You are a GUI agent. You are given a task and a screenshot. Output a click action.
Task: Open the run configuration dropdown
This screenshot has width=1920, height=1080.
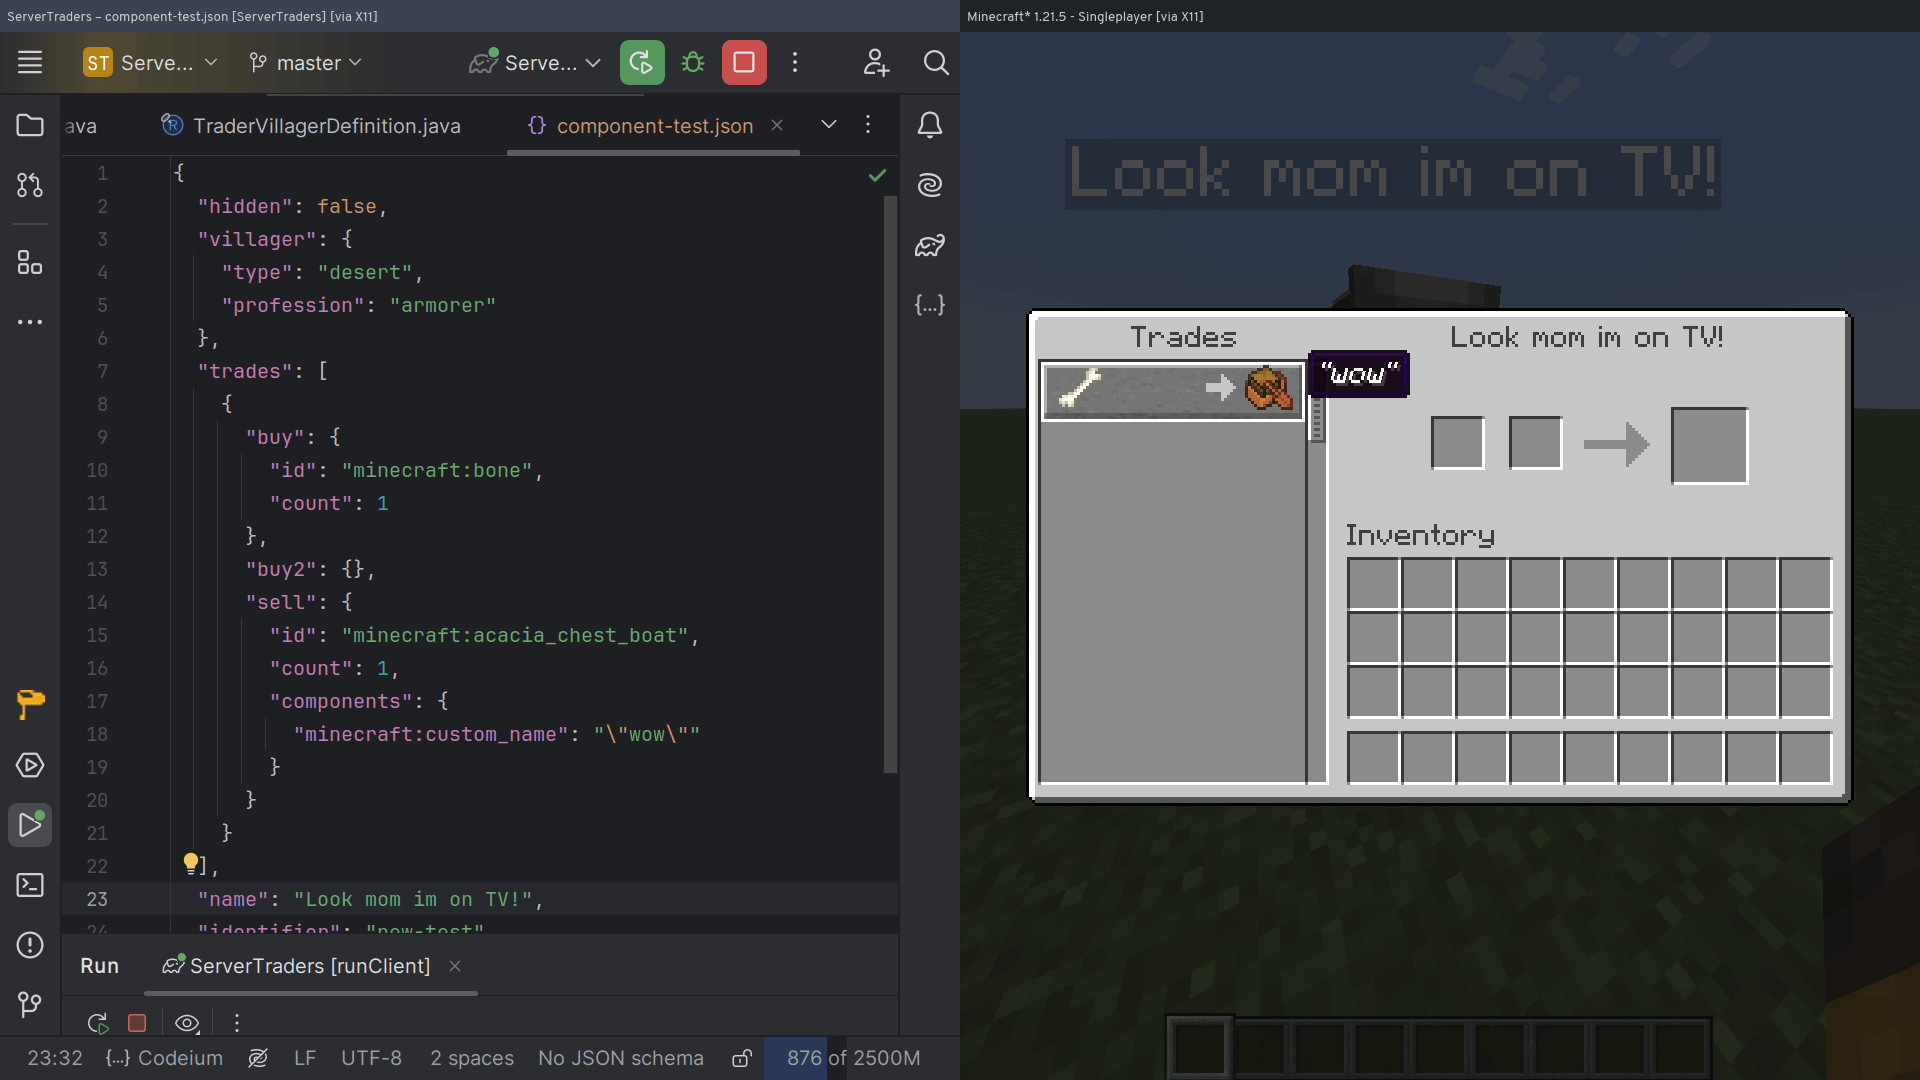point(535,62)
